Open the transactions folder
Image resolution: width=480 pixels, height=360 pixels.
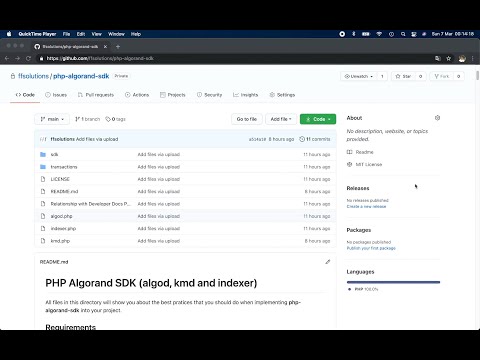(64, 167)
